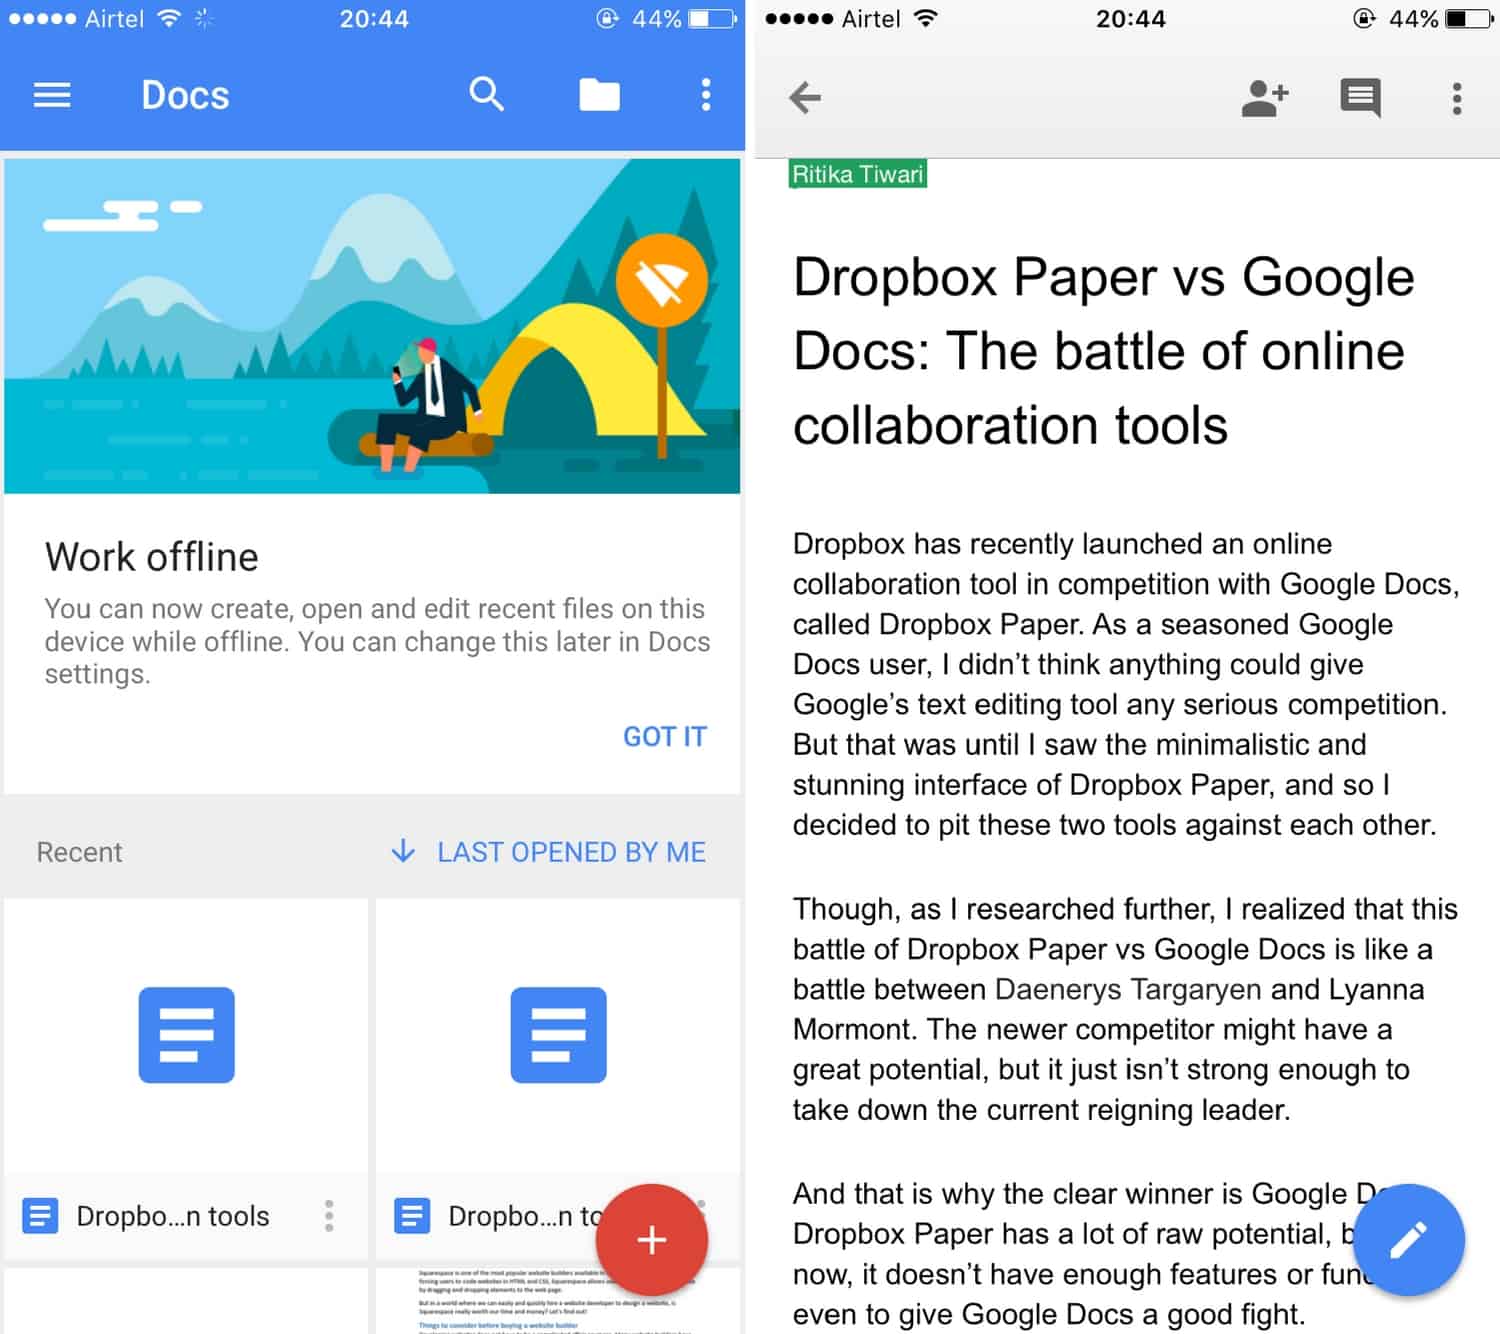The width and height of the screenshot is (1500, 1334).
Task: Open options for first Dropbo...n tools file
Action: (329, 1216)
